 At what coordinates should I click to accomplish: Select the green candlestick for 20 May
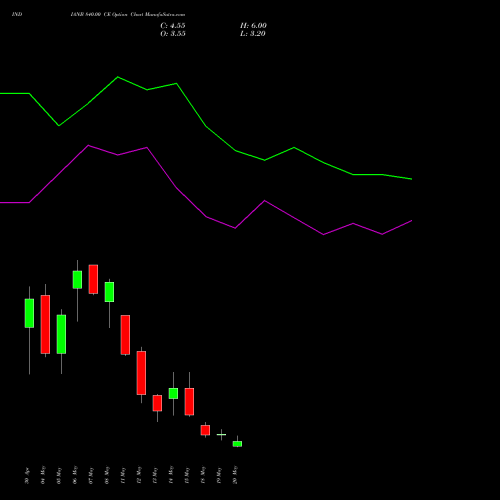click(x=237, y=444)
